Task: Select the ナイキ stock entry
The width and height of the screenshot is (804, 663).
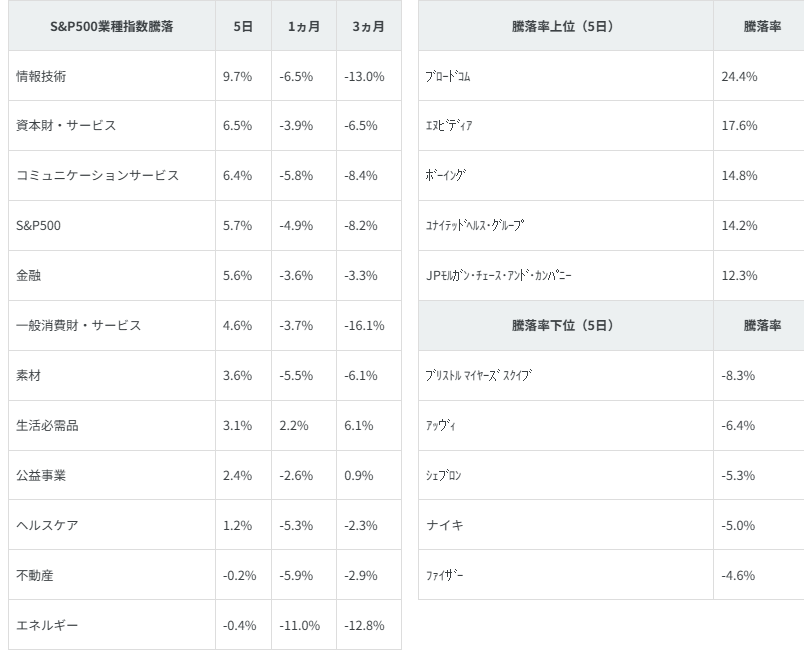Action: [x=444, y=526]
